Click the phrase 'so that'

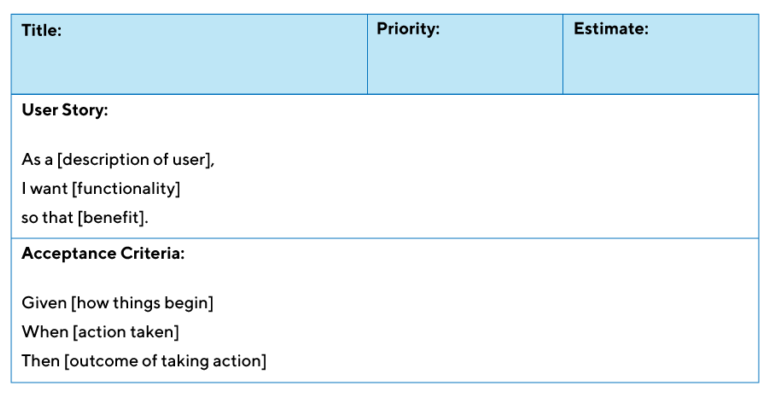pyautogui.click(x=48, y=218)
